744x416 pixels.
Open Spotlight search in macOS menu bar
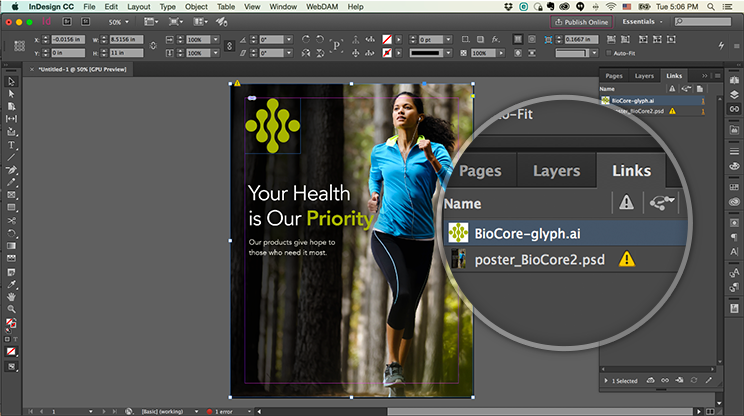711,7
